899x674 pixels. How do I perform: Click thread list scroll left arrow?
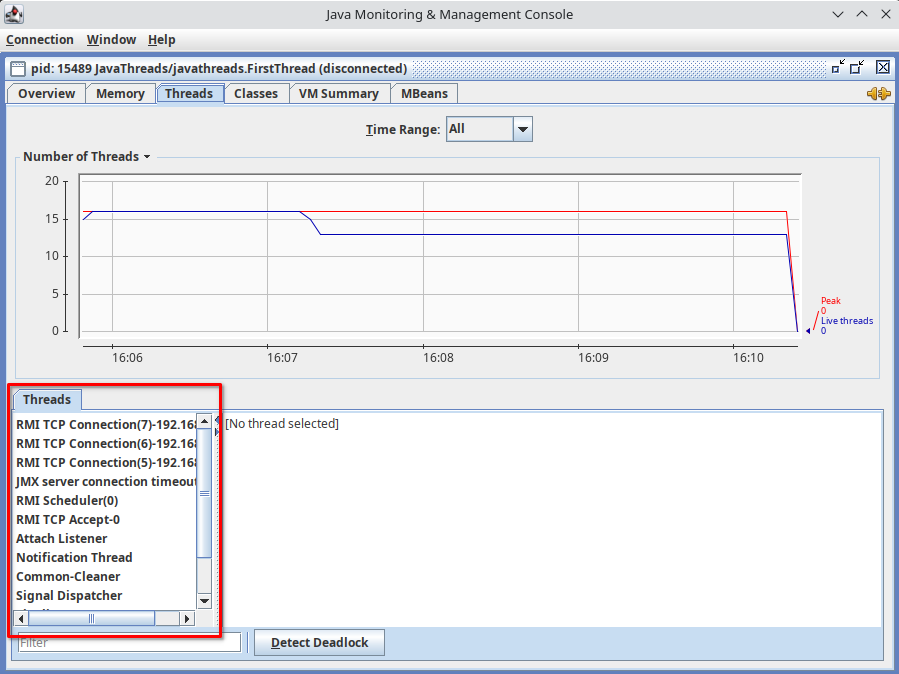click(21, 618)
